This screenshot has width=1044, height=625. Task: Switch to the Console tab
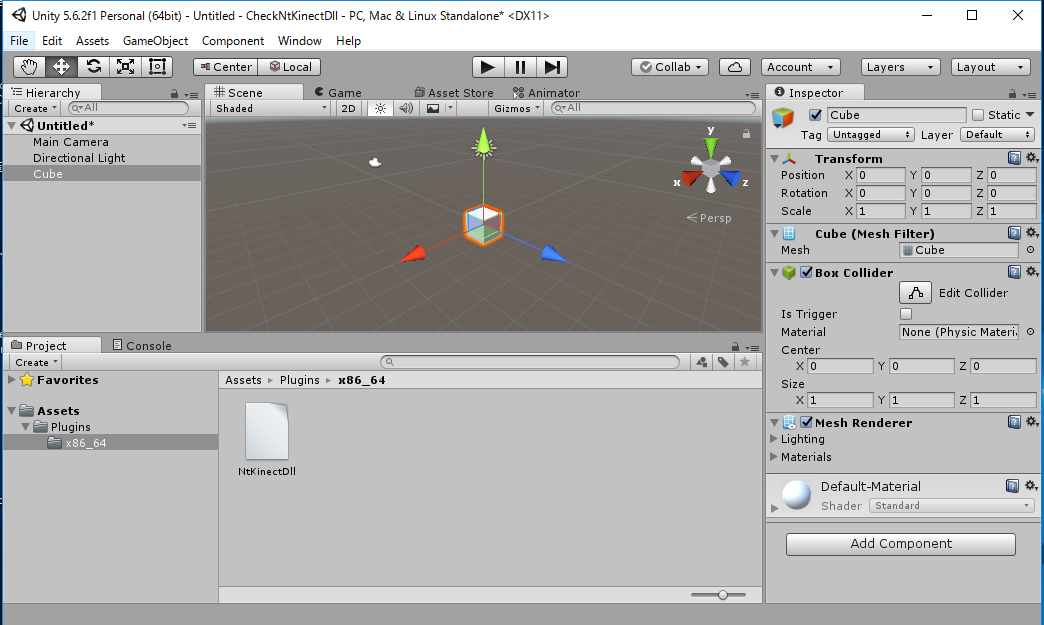pos(141,346)
